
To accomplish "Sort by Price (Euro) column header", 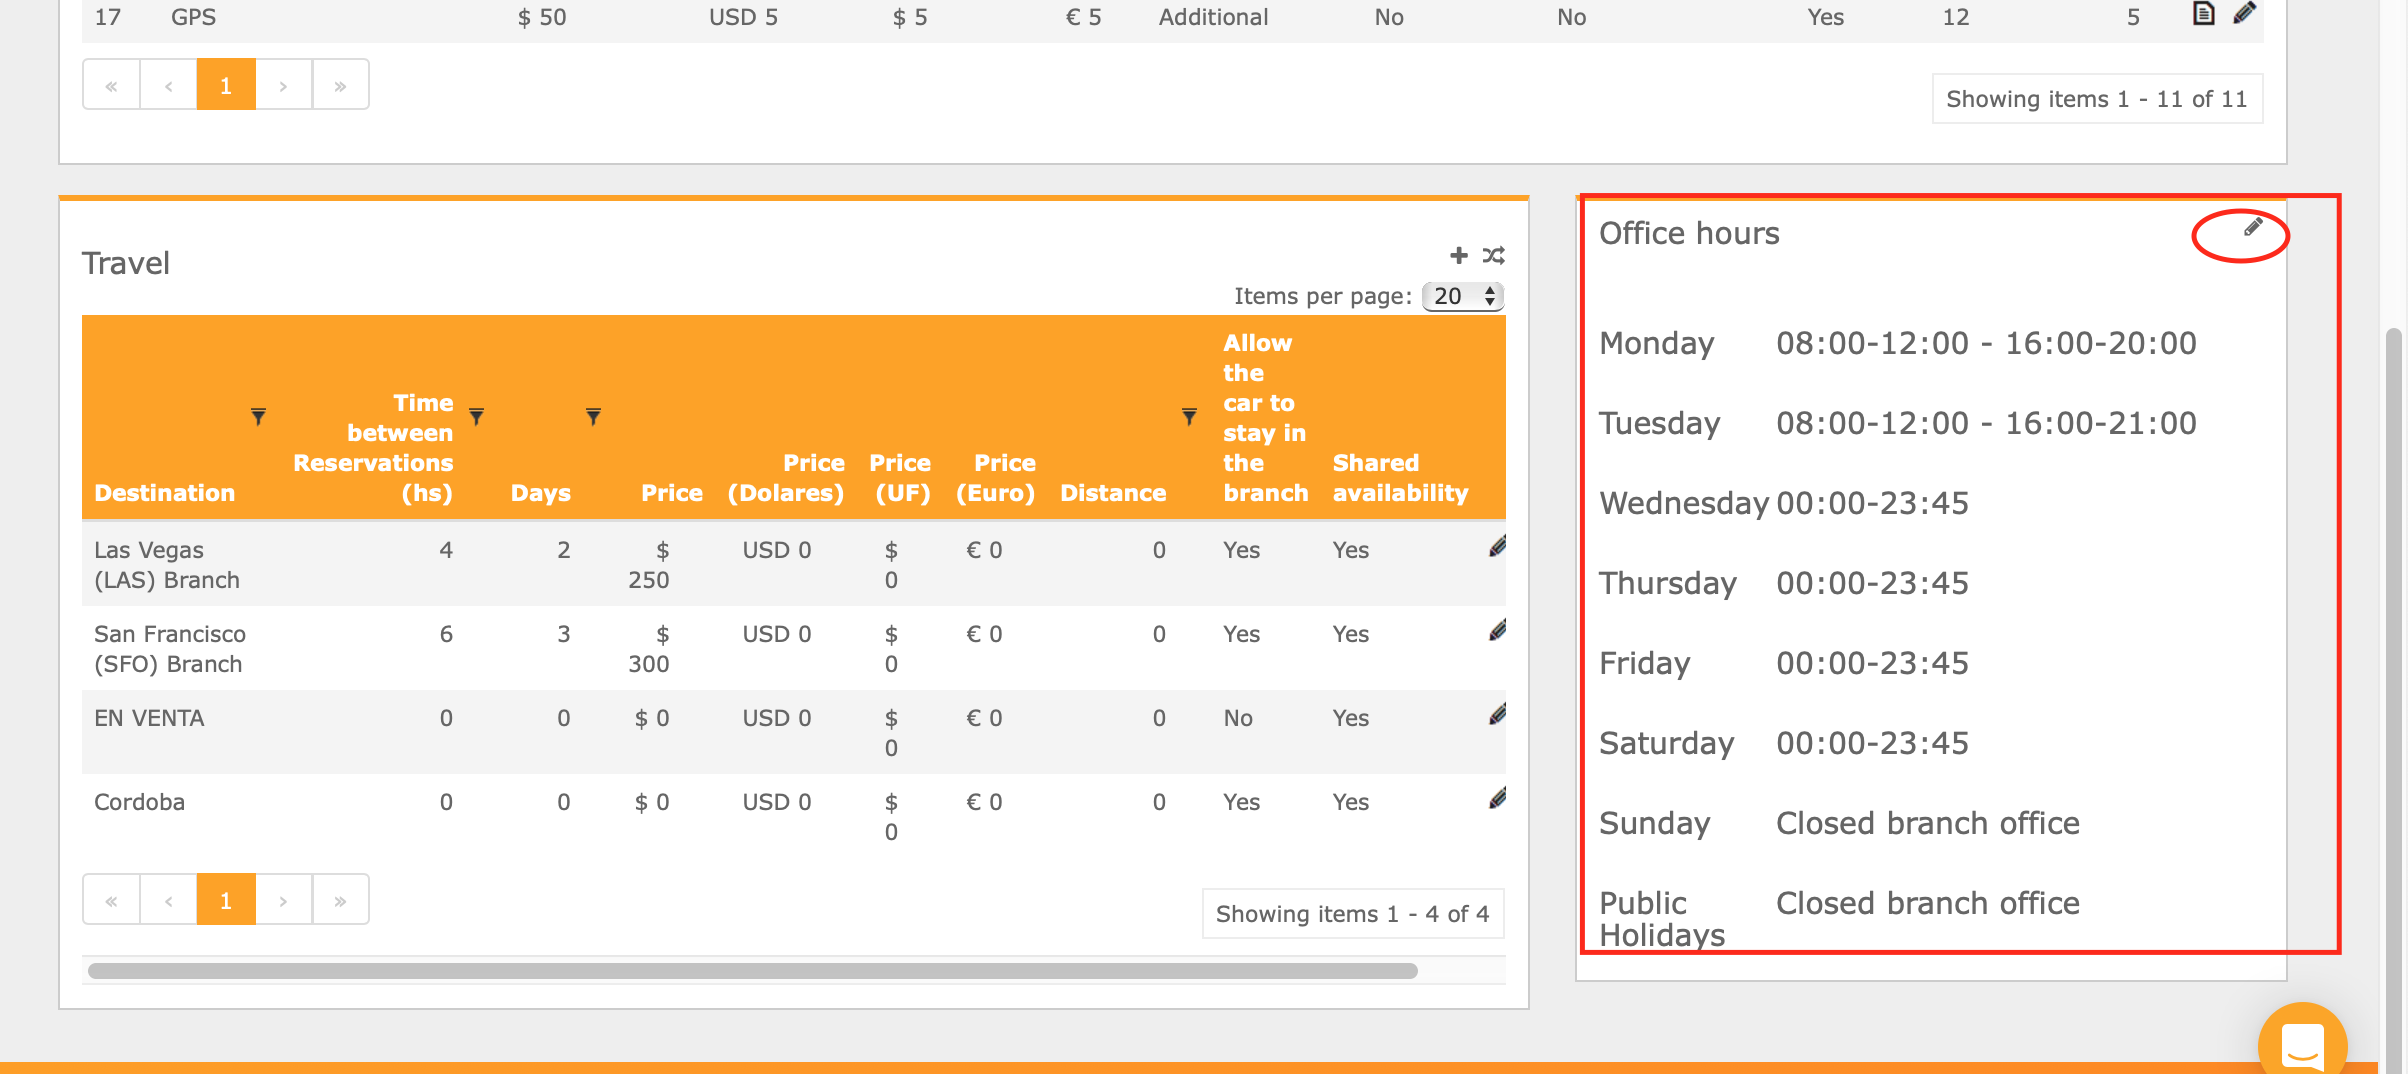I will (x=996, y=478).
